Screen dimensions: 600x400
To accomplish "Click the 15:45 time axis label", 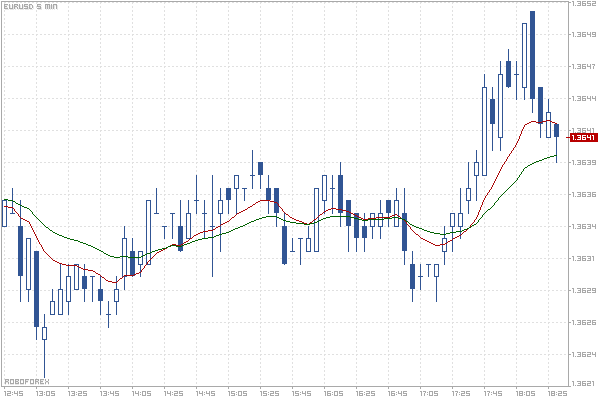I will pos(302,393).
